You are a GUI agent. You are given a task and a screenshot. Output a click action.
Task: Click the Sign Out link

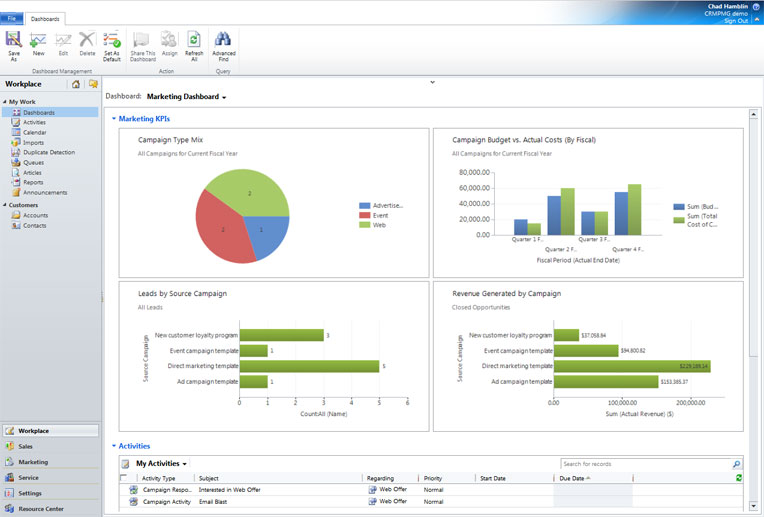tap(736, 20)
